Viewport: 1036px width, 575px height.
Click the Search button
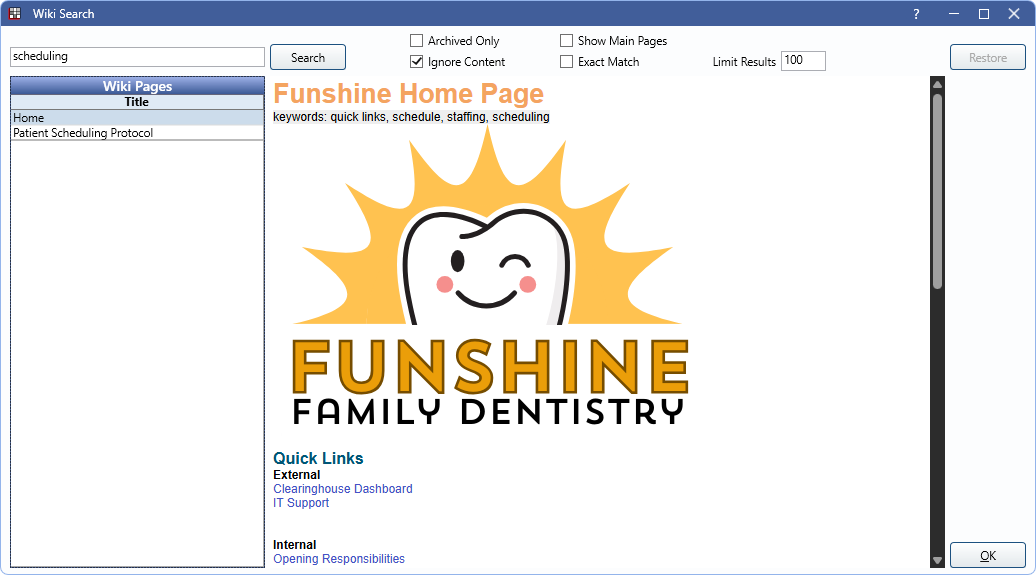coord(308,57)
